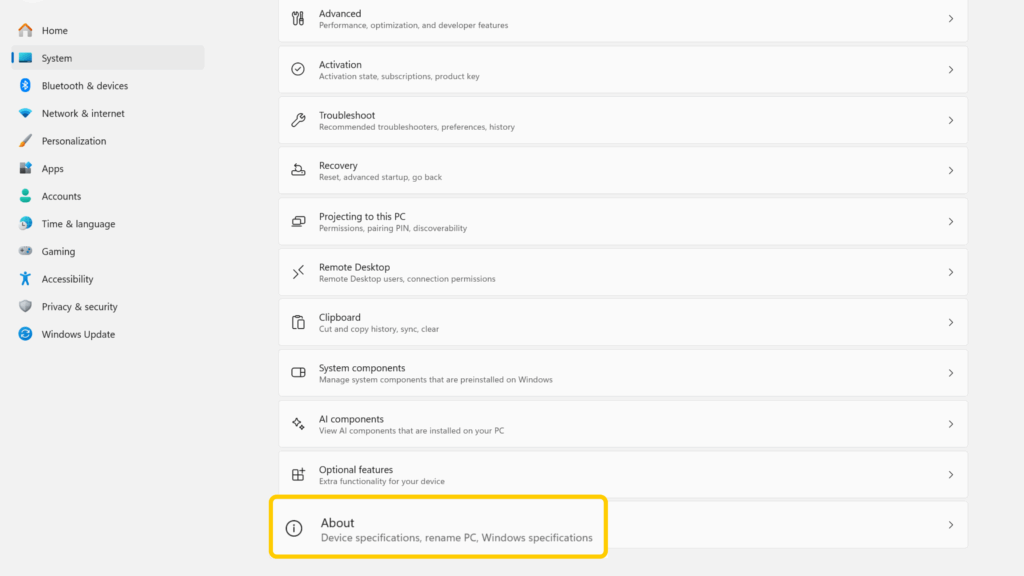1024x576 pixels.
Task: Click the Privacy & security shield icon
Action: pyautogui.click(x=25, y=307)
